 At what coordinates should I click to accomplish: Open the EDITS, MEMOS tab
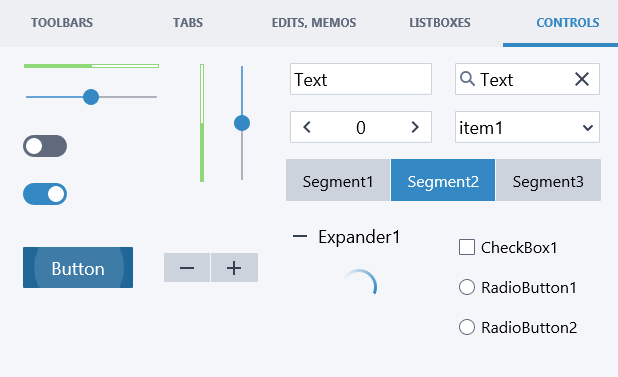point(314,23)
